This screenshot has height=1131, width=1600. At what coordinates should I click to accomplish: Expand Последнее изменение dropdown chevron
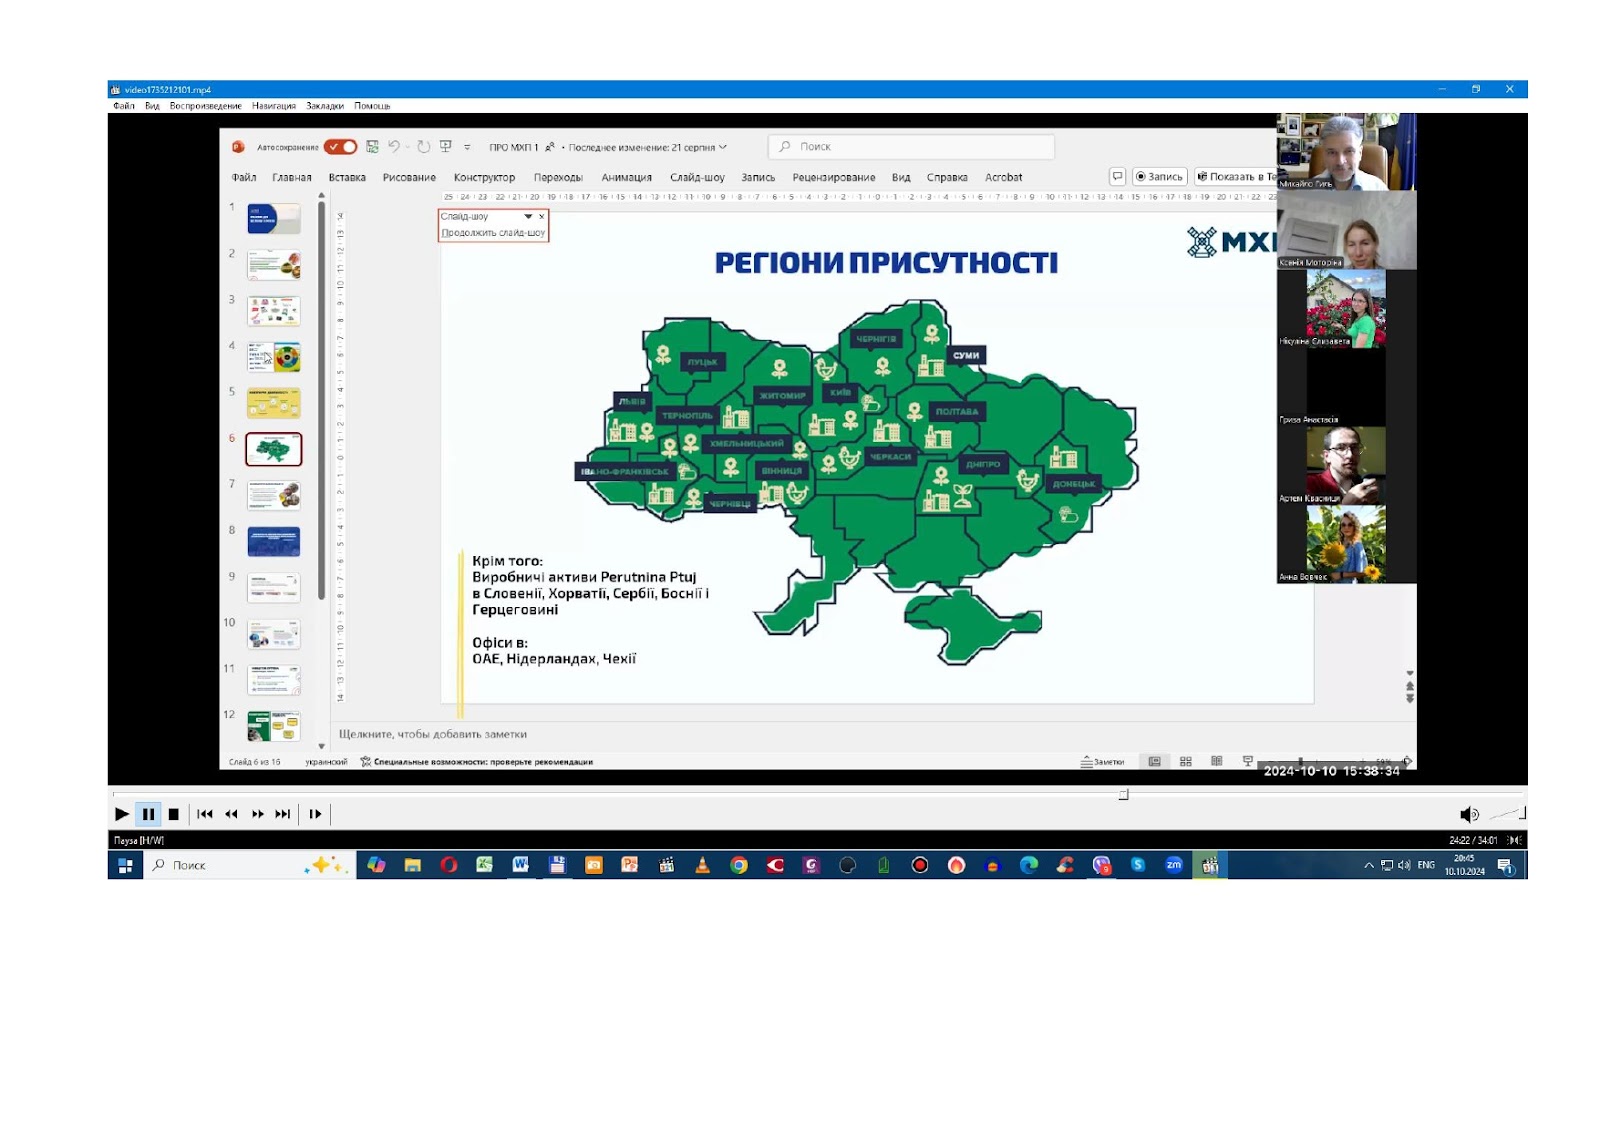click(x=723, y=147)
